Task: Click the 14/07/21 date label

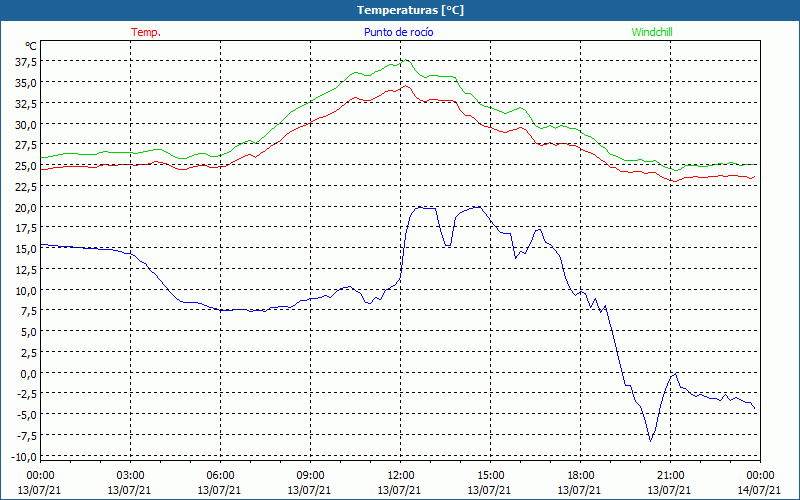Action: tap(759, 490)
